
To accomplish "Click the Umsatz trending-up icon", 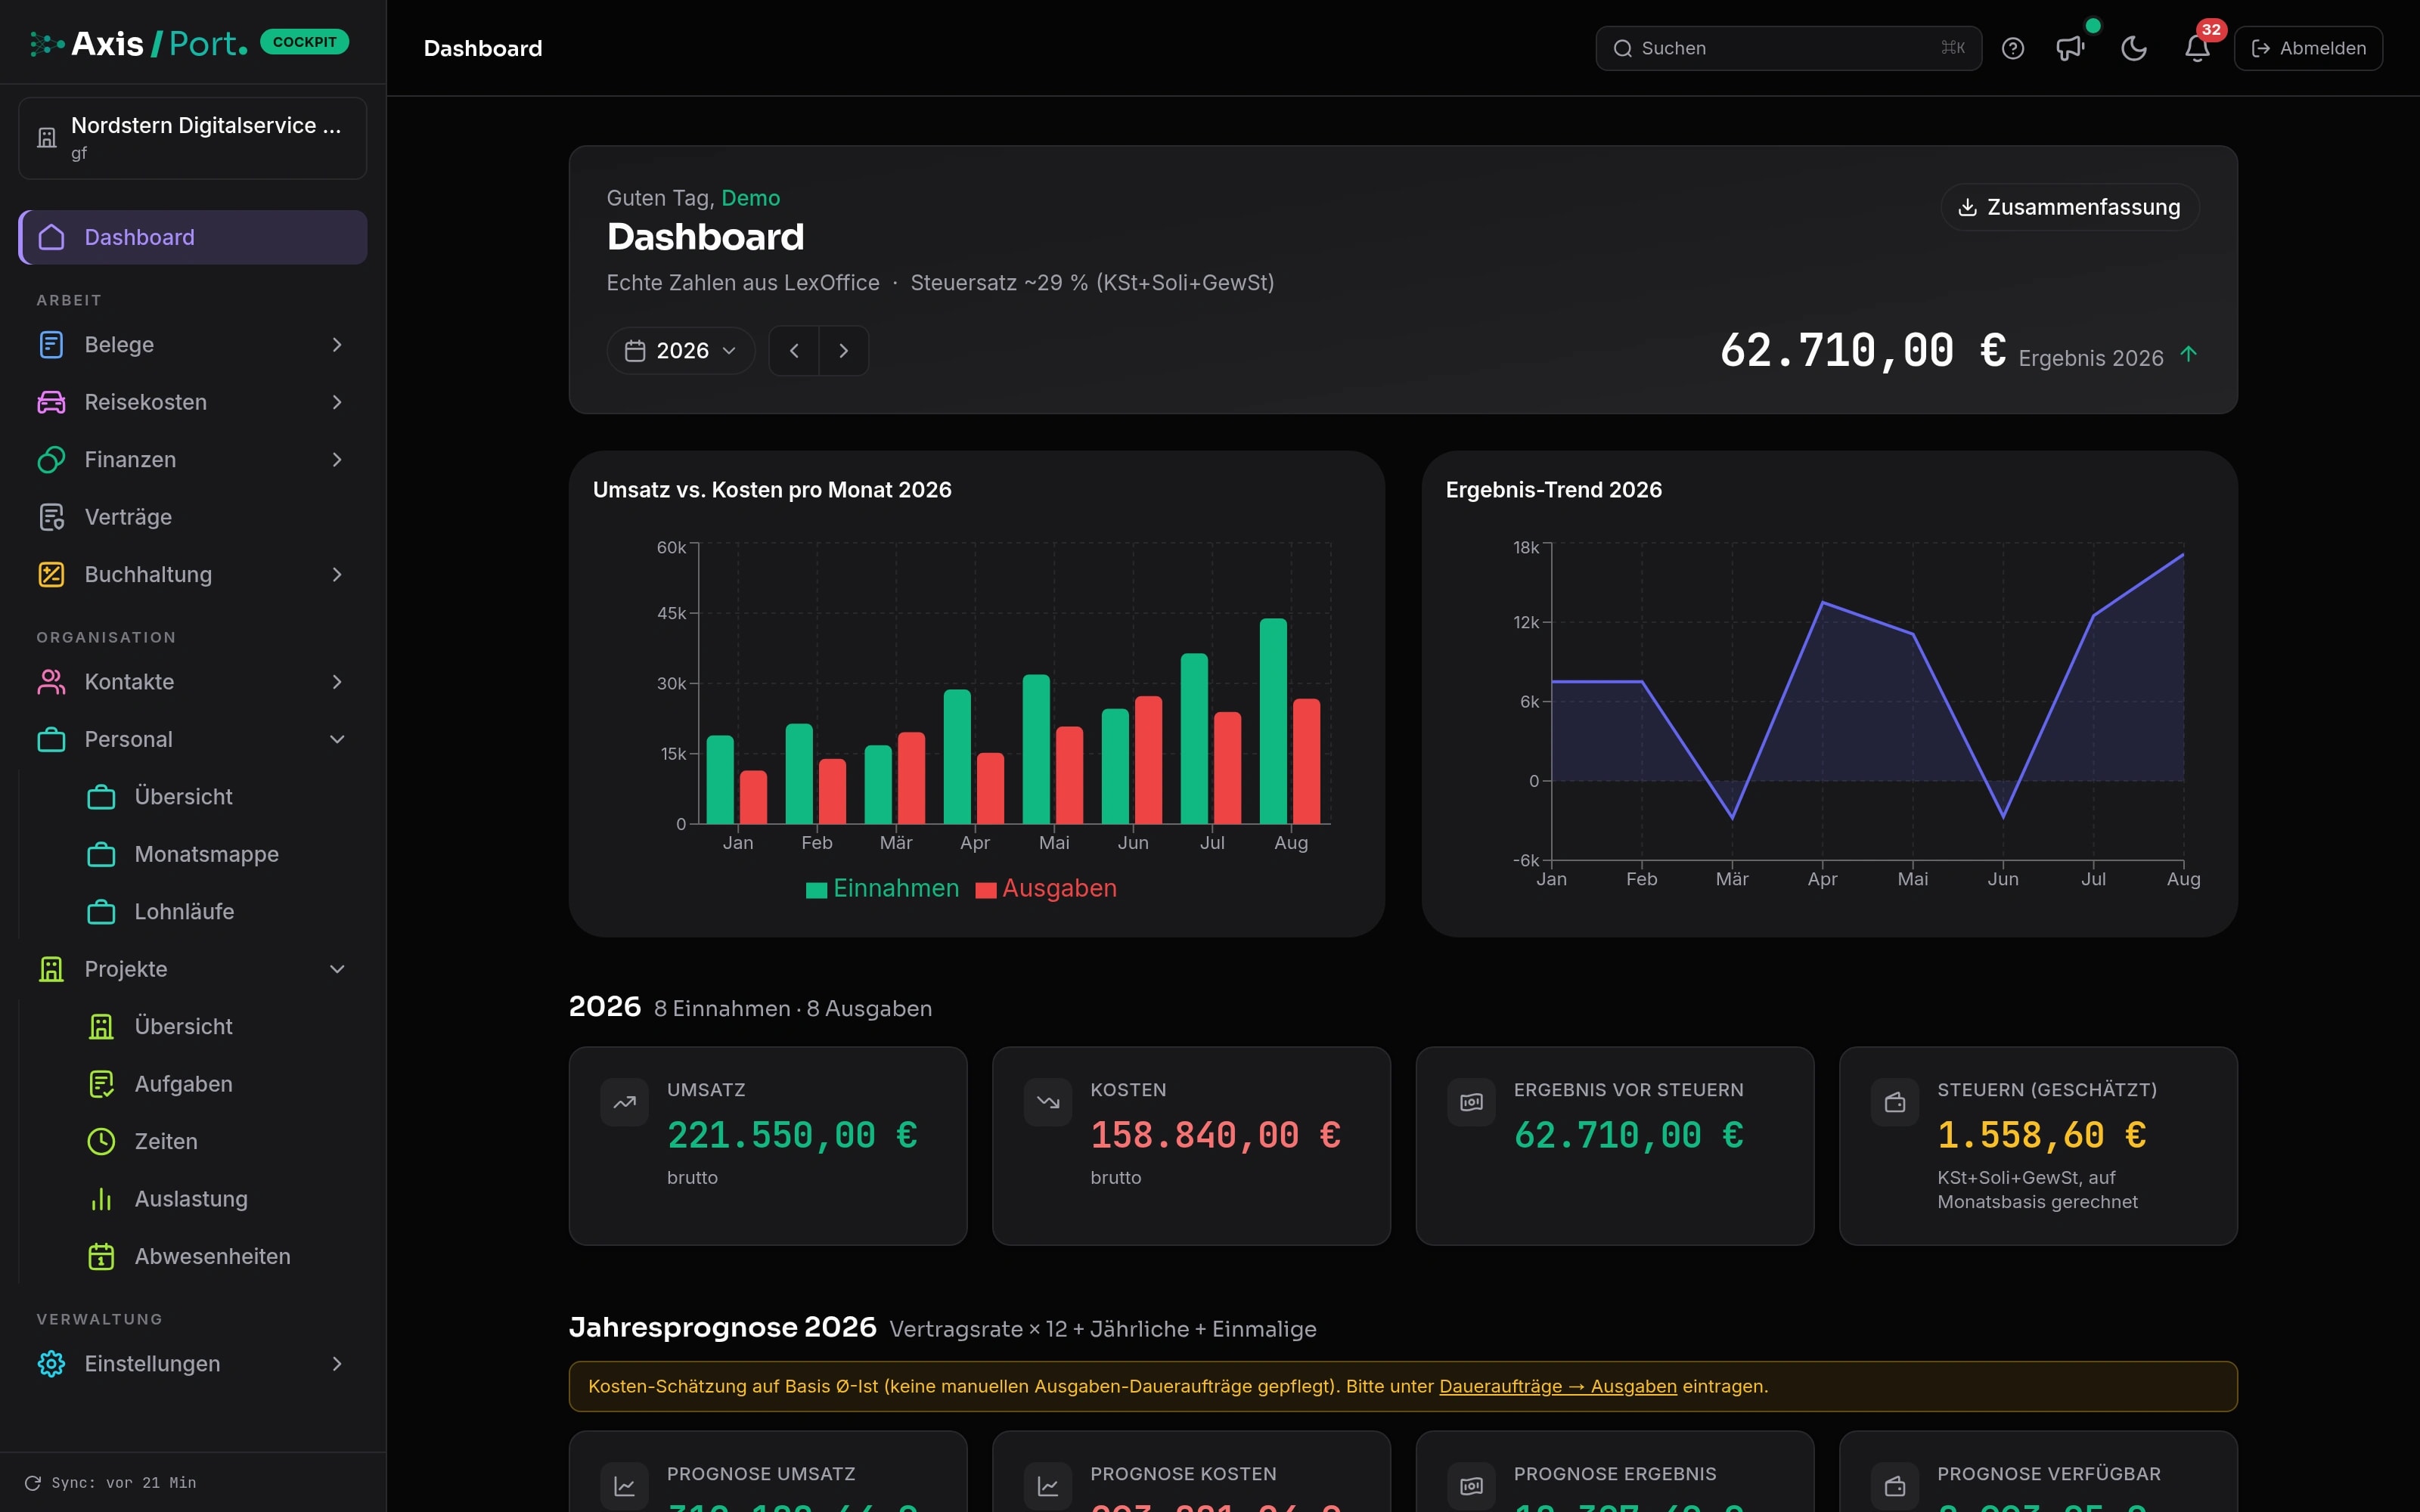I will tap(625, 1103).
